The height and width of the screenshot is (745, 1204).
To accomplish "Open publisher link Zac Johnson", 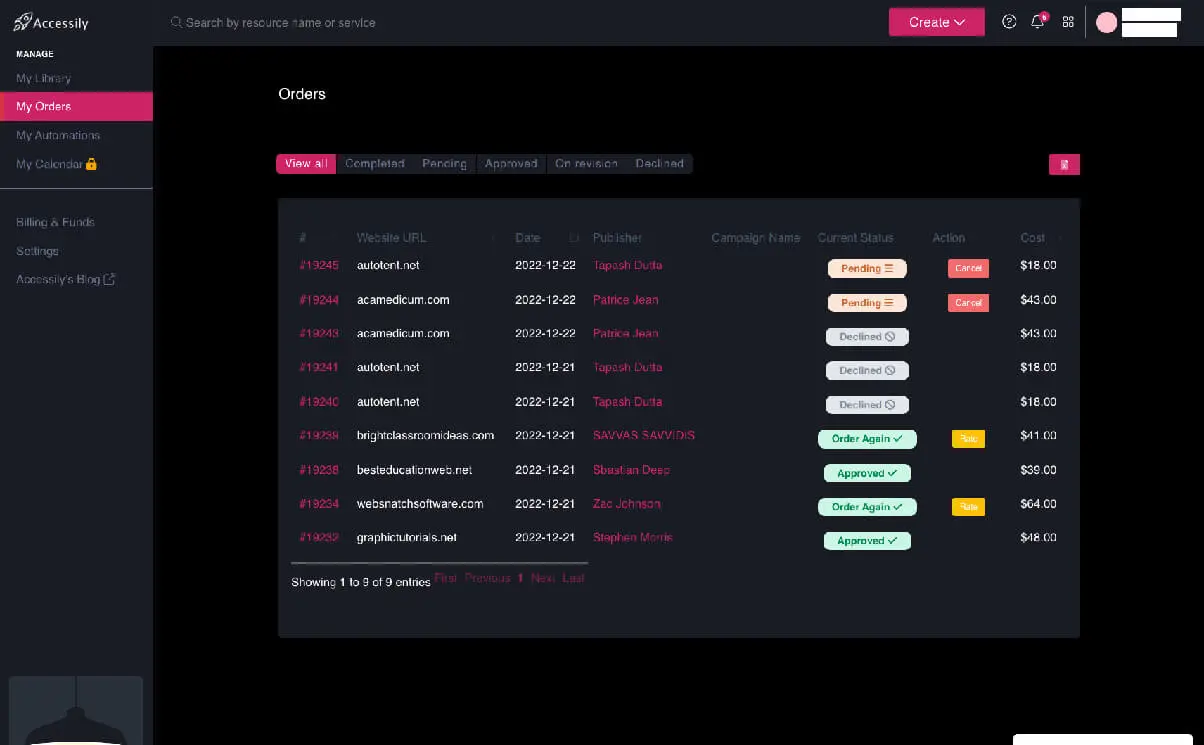I will tap(627, 504).
